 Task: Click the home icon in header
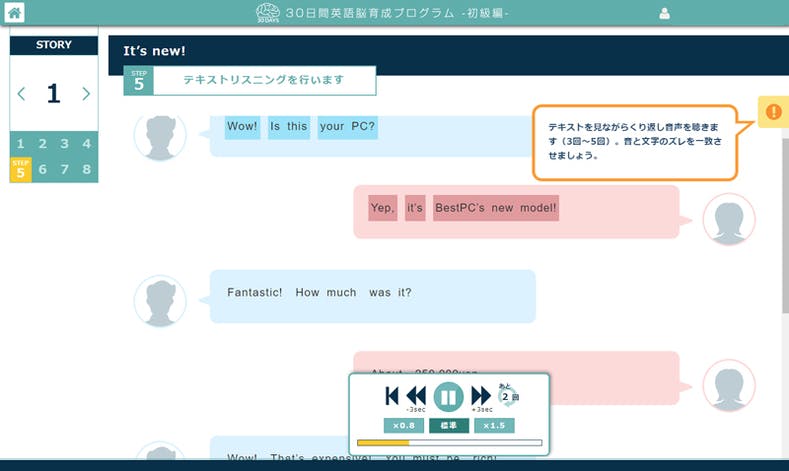(12, 13)
